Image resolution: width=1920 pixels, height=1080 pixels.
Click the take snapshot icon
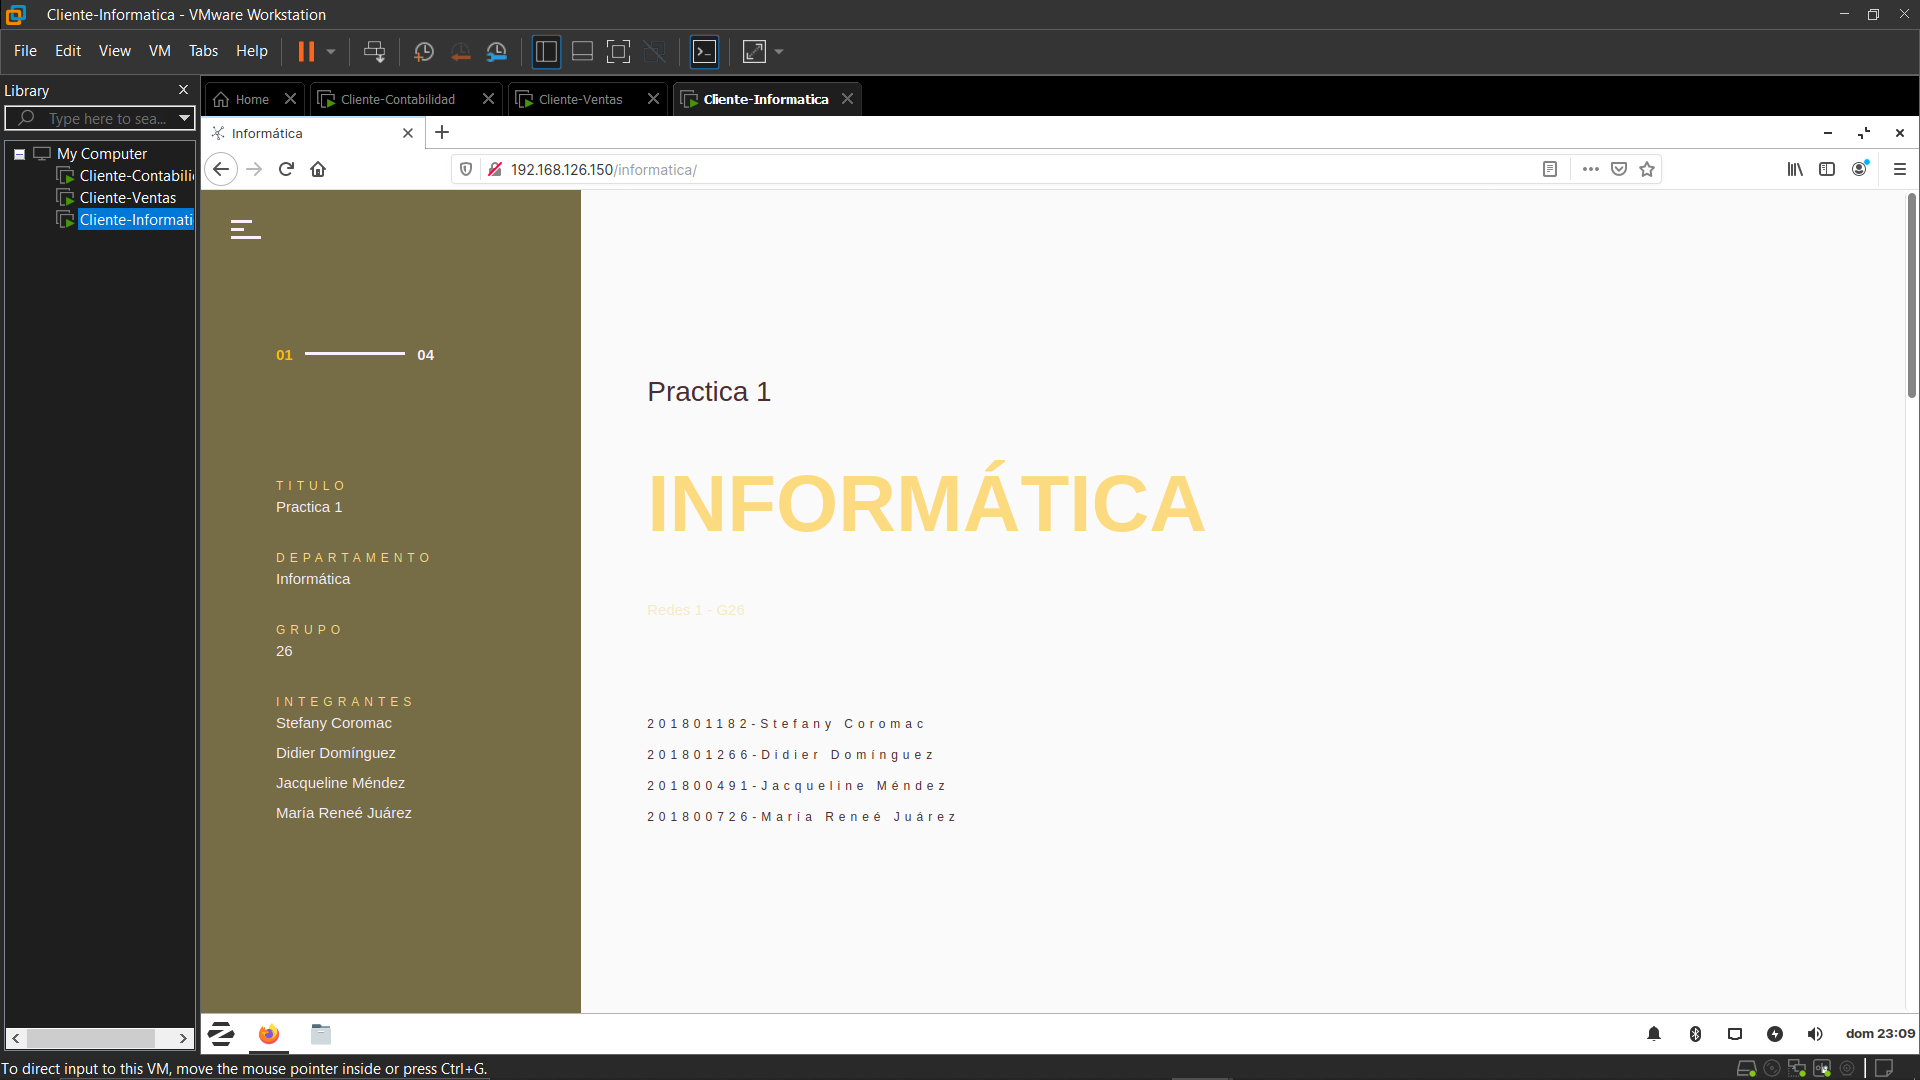pos(424,51)
